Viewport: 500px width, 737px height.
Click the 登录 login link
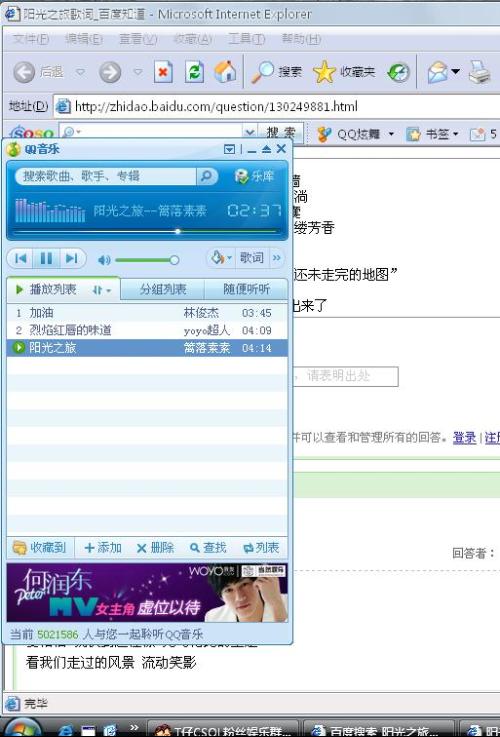[464, 438]
